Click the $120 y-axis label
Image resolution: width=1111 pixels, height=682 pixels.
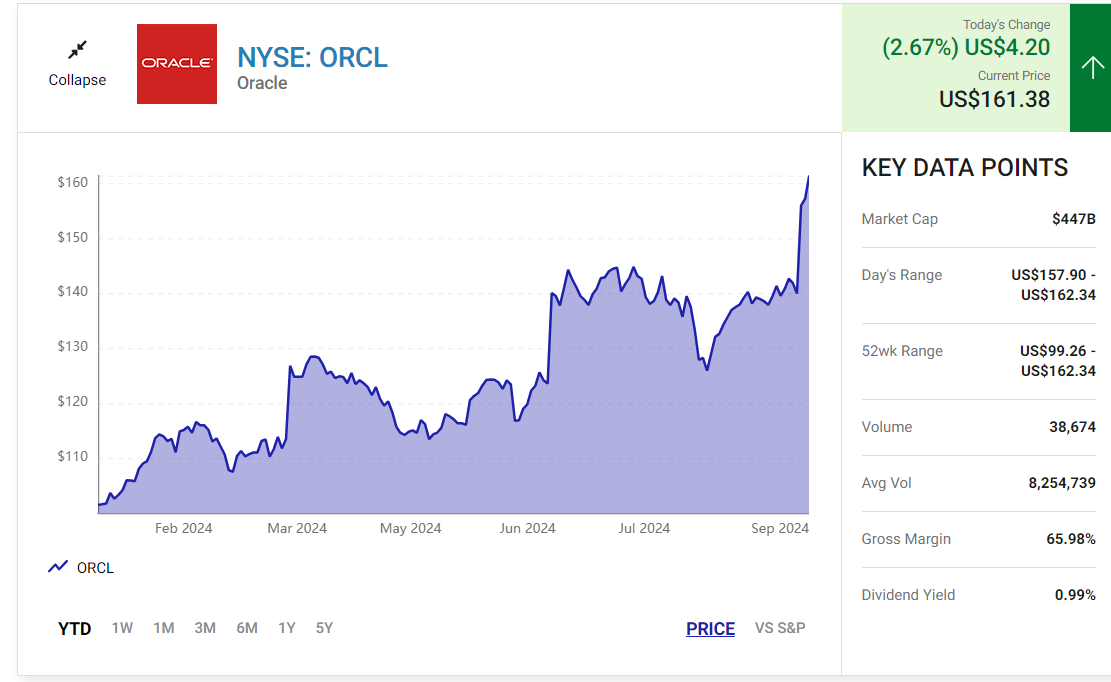click(x=73, y=402)
